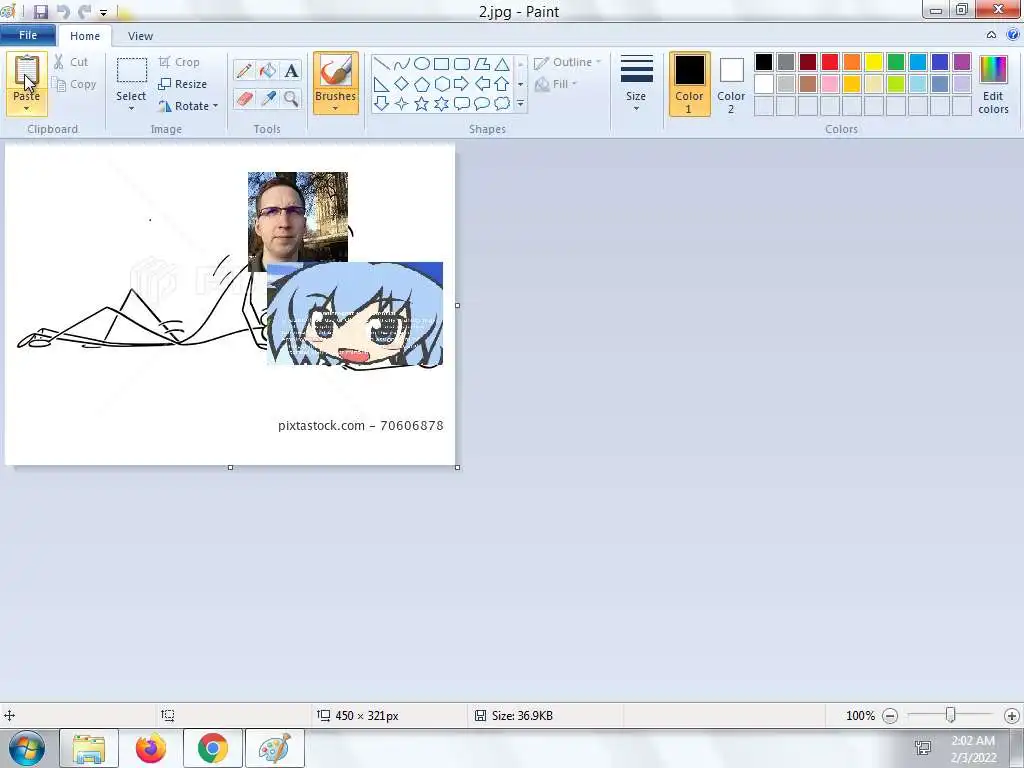Screen dimensions: 1024x768
Task: Open the shape Fill dropdown
Action: pos(556,84)
